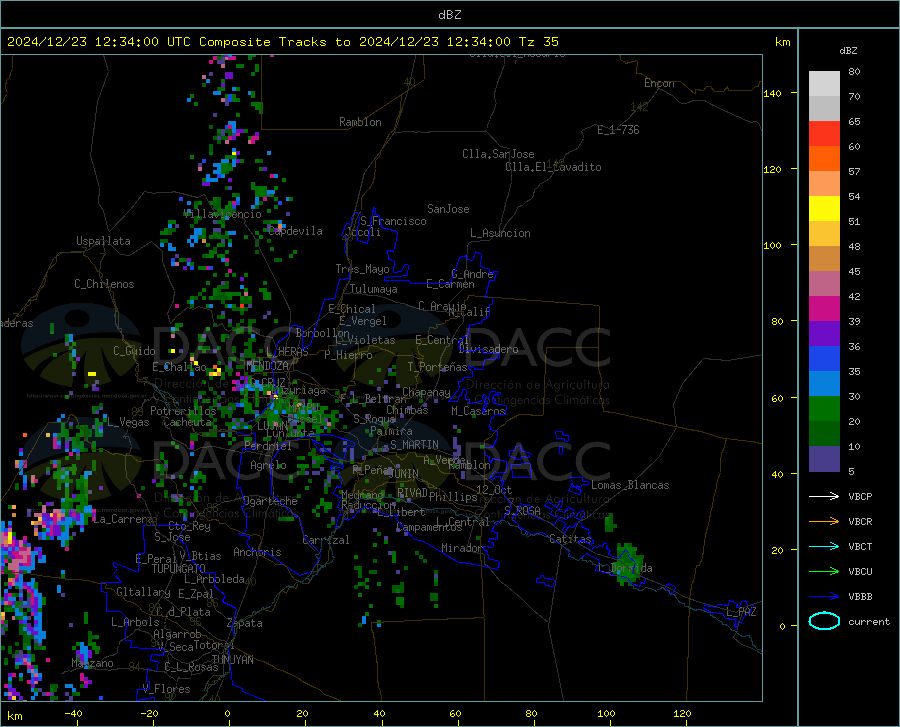Click the Ramblon label in the north
The height and width of the screenshot is (727, 900).
(x=360, y=122)
